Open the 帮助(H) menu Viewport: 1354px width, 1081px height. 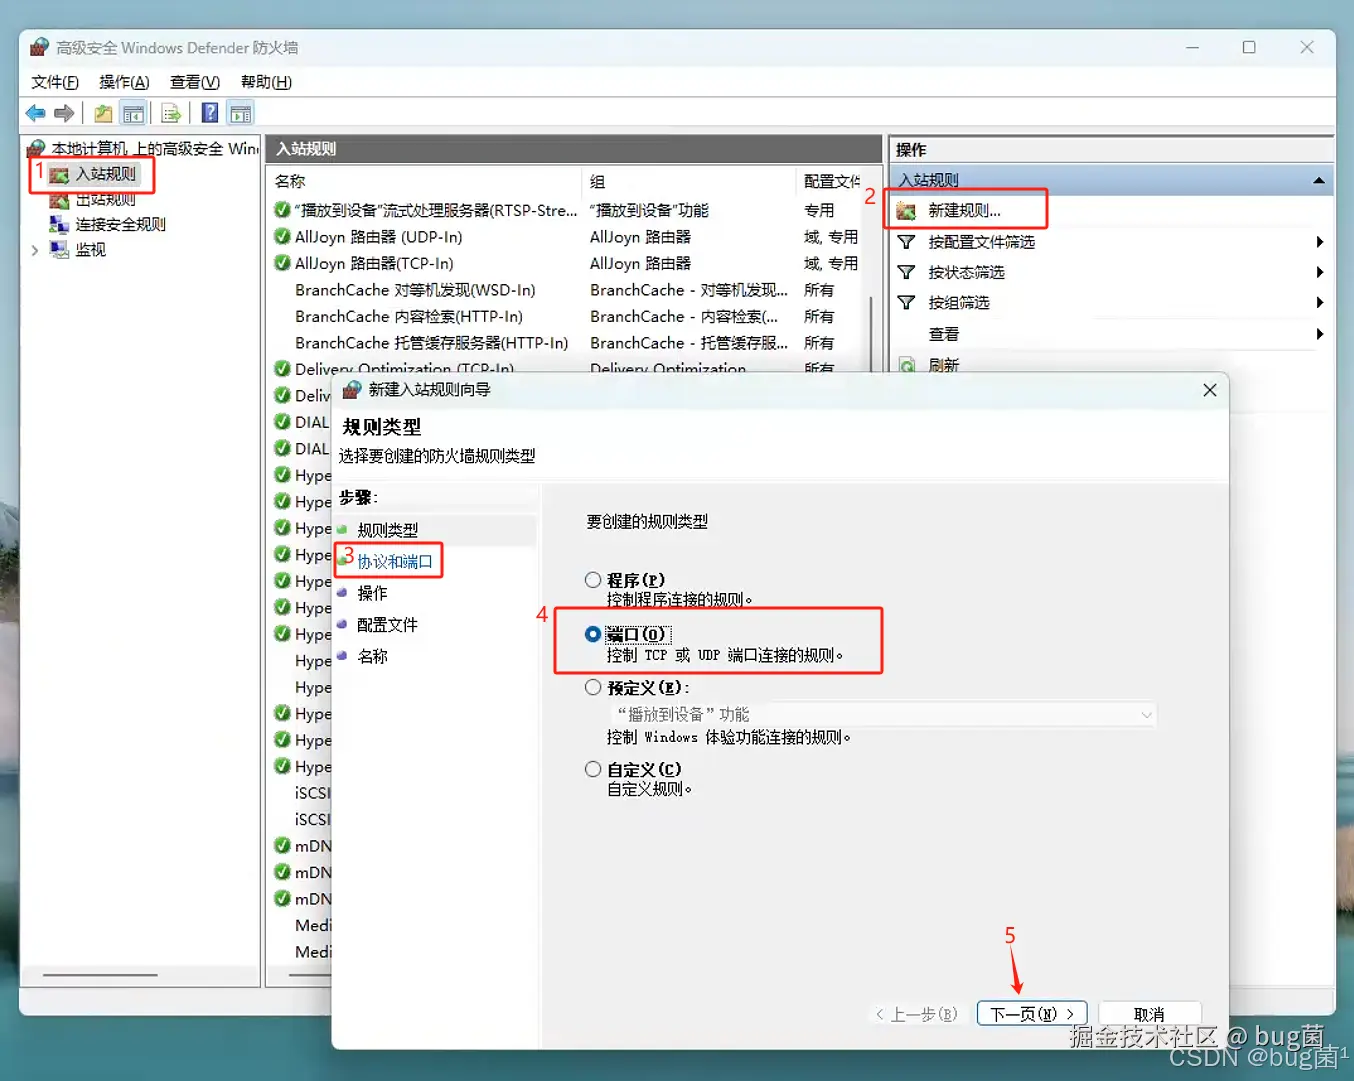[x=266, y=82]
